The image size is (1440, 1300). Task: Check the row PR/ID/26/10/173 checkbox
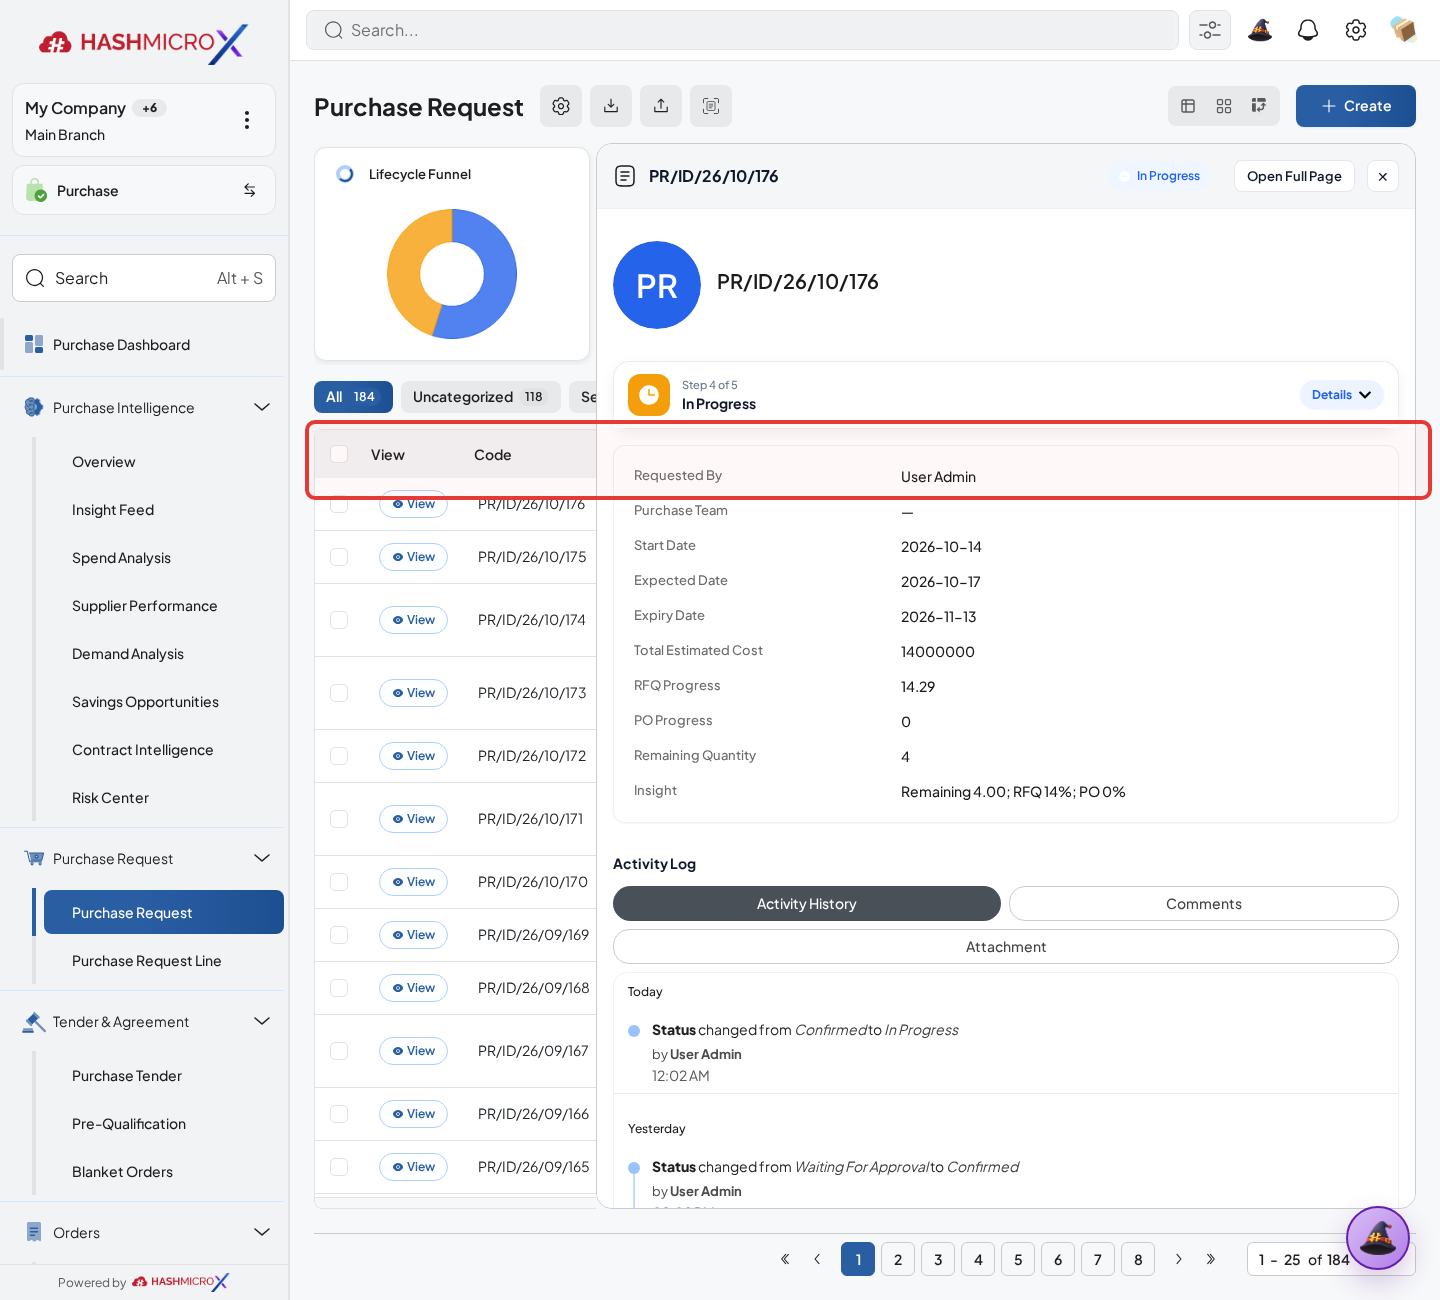point(339,693)
